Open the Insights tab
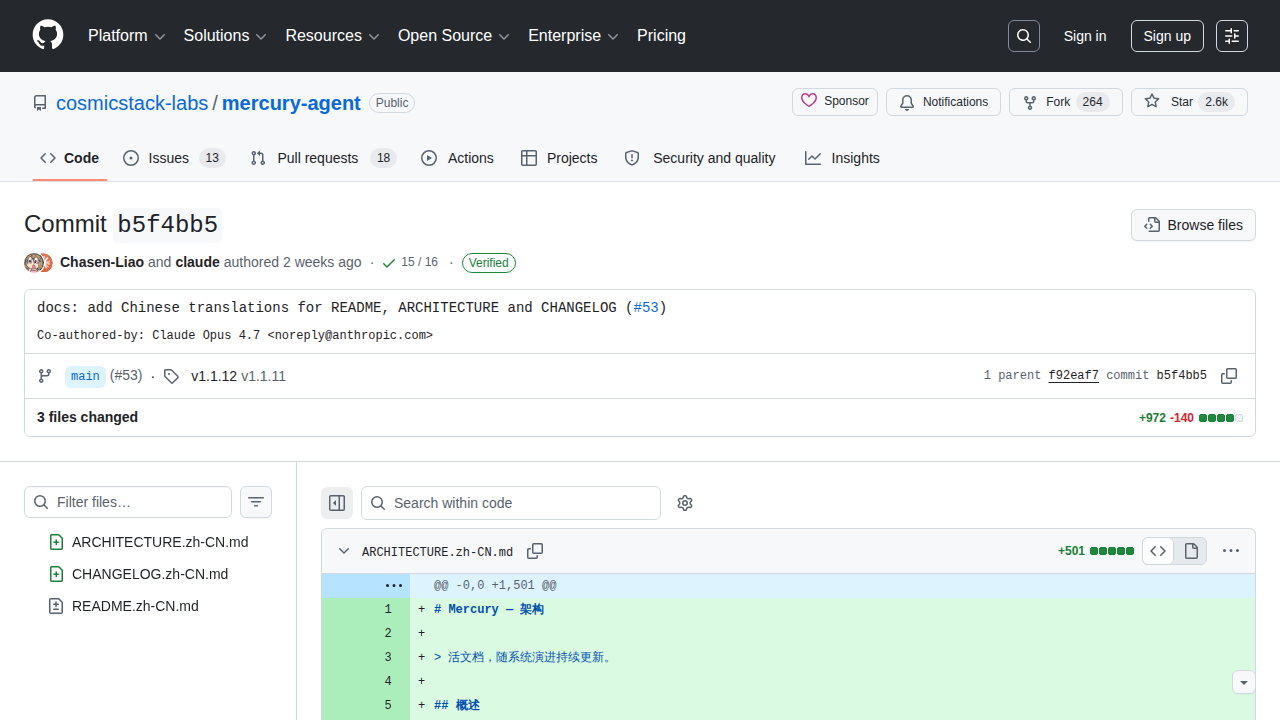The height and width of the screenshot is (720, 1280). pyautogui.click(x=842, y=158)
